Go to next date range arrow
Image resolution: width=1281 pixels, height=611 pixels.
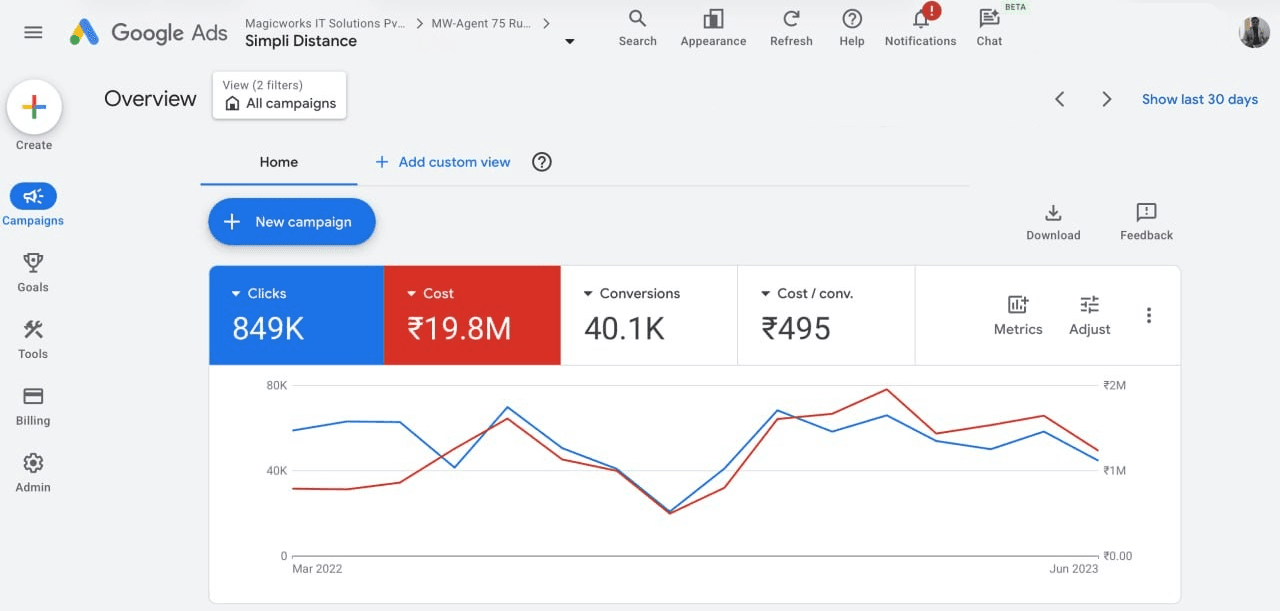click(1106, 99)
